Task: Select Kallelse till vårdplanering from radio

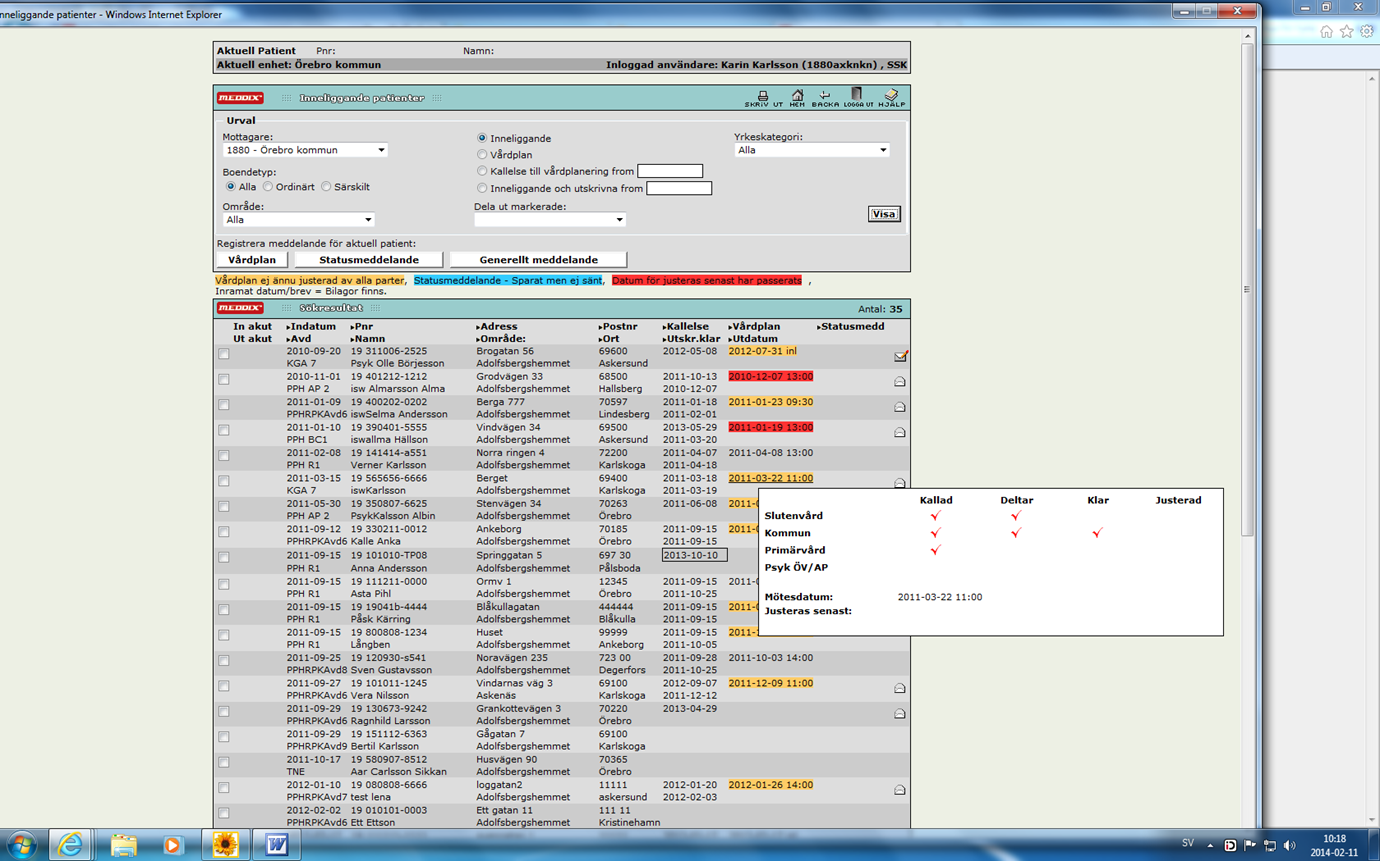Action: 482,171
